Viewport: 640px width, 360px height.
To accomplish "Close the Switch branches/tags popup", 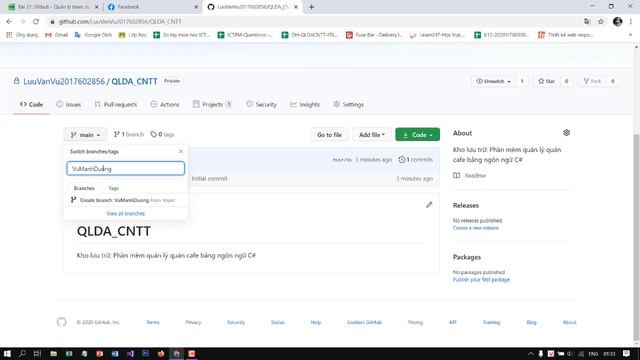I will [x=181, y=151].
